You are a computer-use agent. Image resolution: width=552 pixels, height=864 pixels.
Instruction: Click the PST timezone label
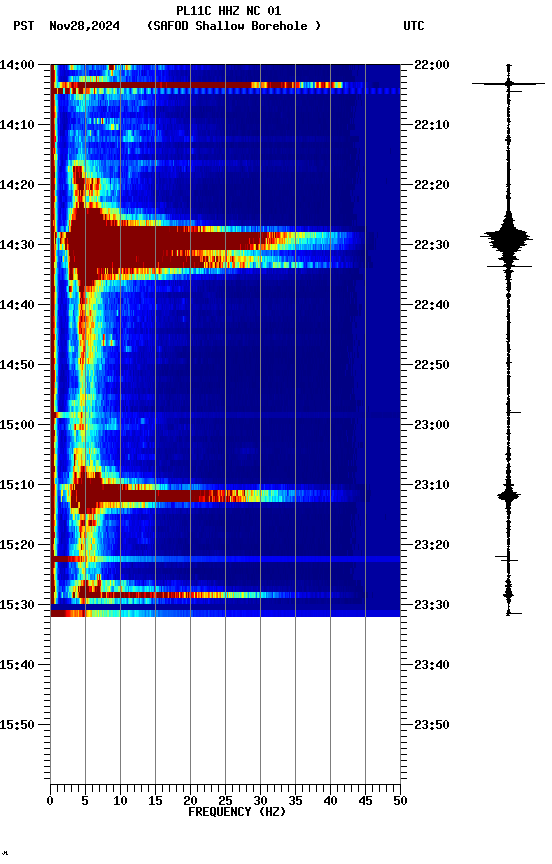(x=24, y=26)
